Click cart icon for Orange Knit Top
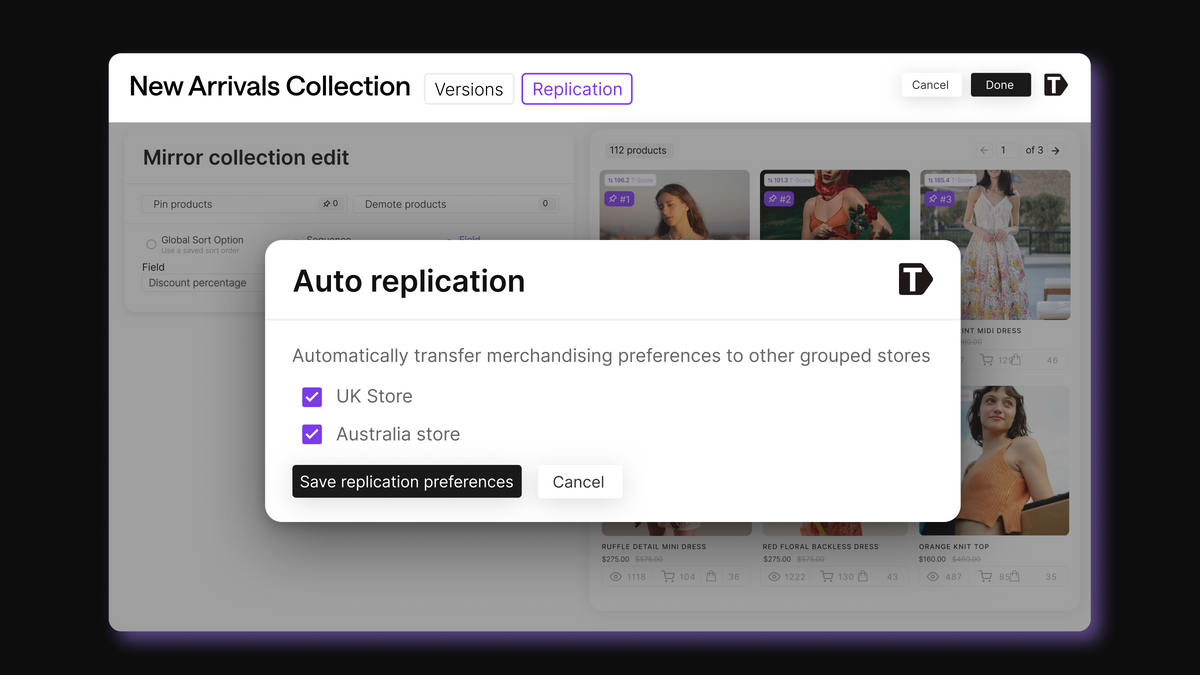 (x=986, y=577)
